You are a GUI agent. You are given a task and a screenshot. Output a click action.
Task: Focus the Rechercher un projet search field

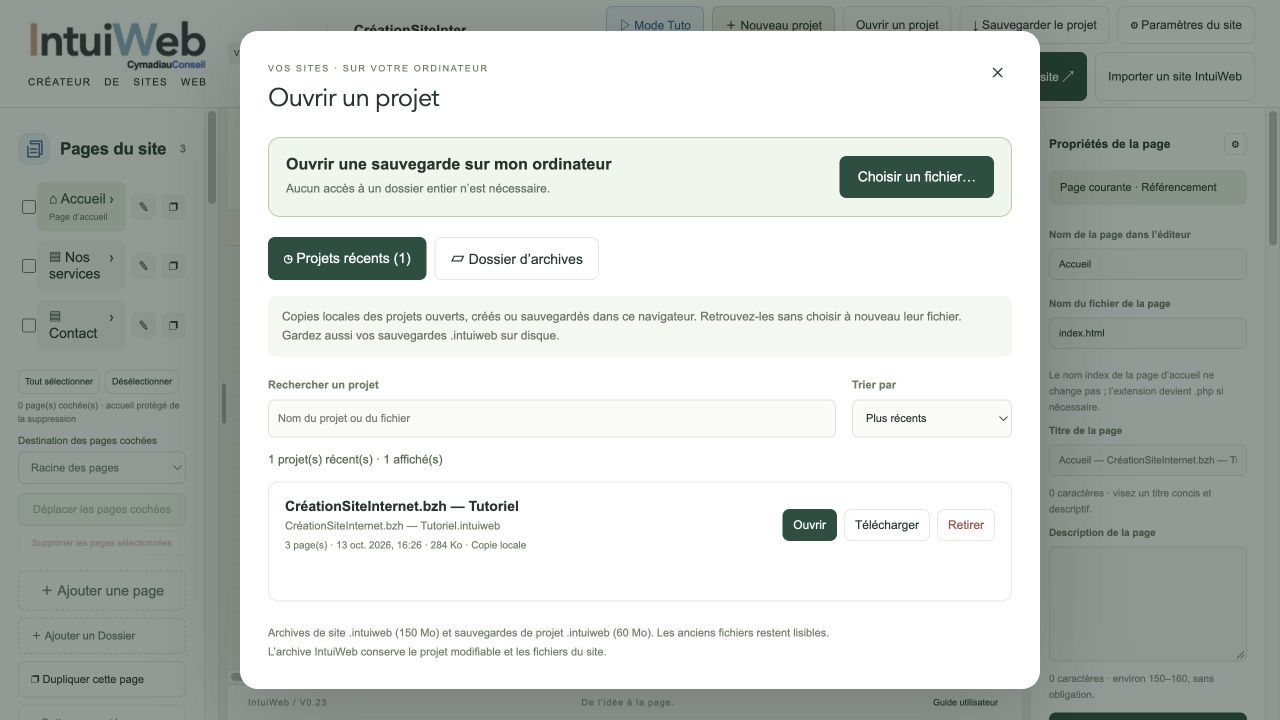(x=552, y=418)
